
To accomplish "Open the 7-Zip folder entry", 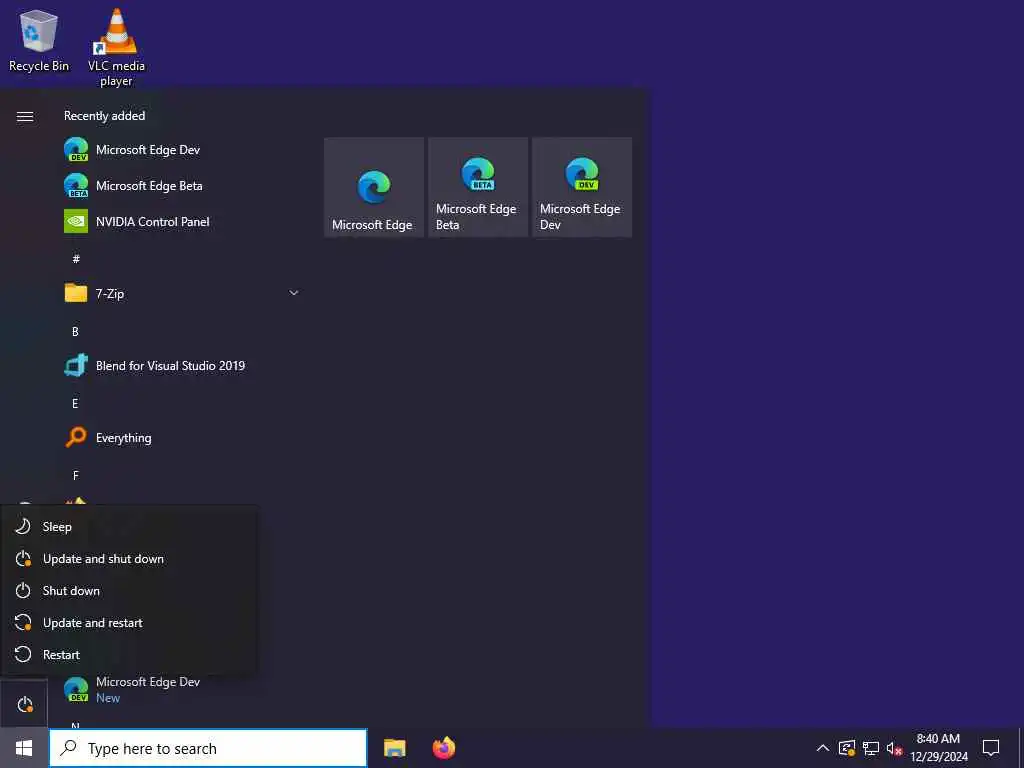I will click(x=183, y=293).
